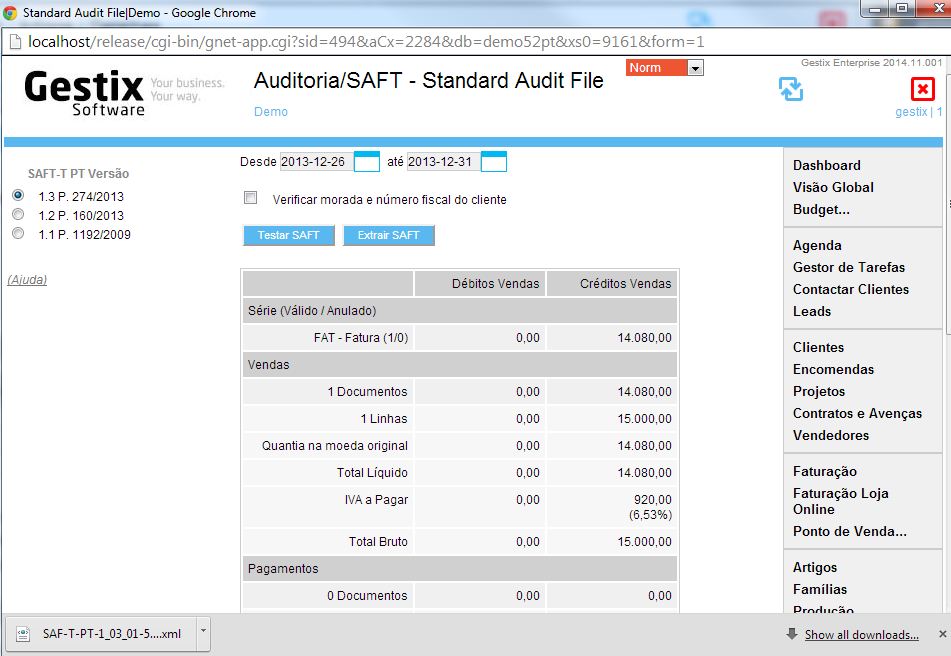Image resolution: width=951 pixels, height=656 pixels.
Task: Click the downloaded XML file icon
Action: [23, 634]
